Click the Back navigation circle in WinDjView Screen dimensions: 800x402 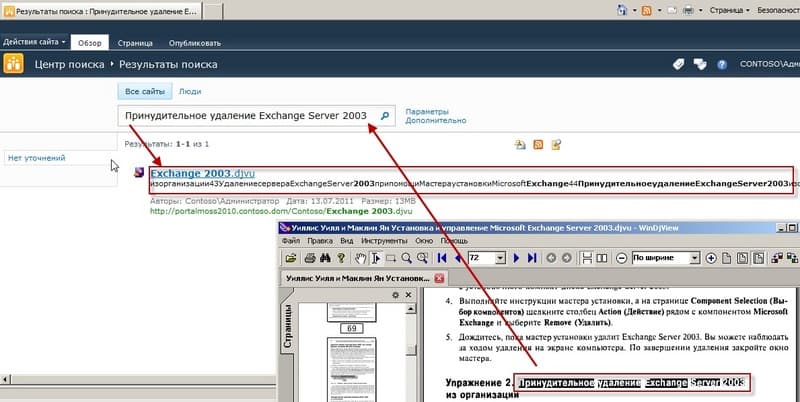pyautogui.click(x=551, y=258)
